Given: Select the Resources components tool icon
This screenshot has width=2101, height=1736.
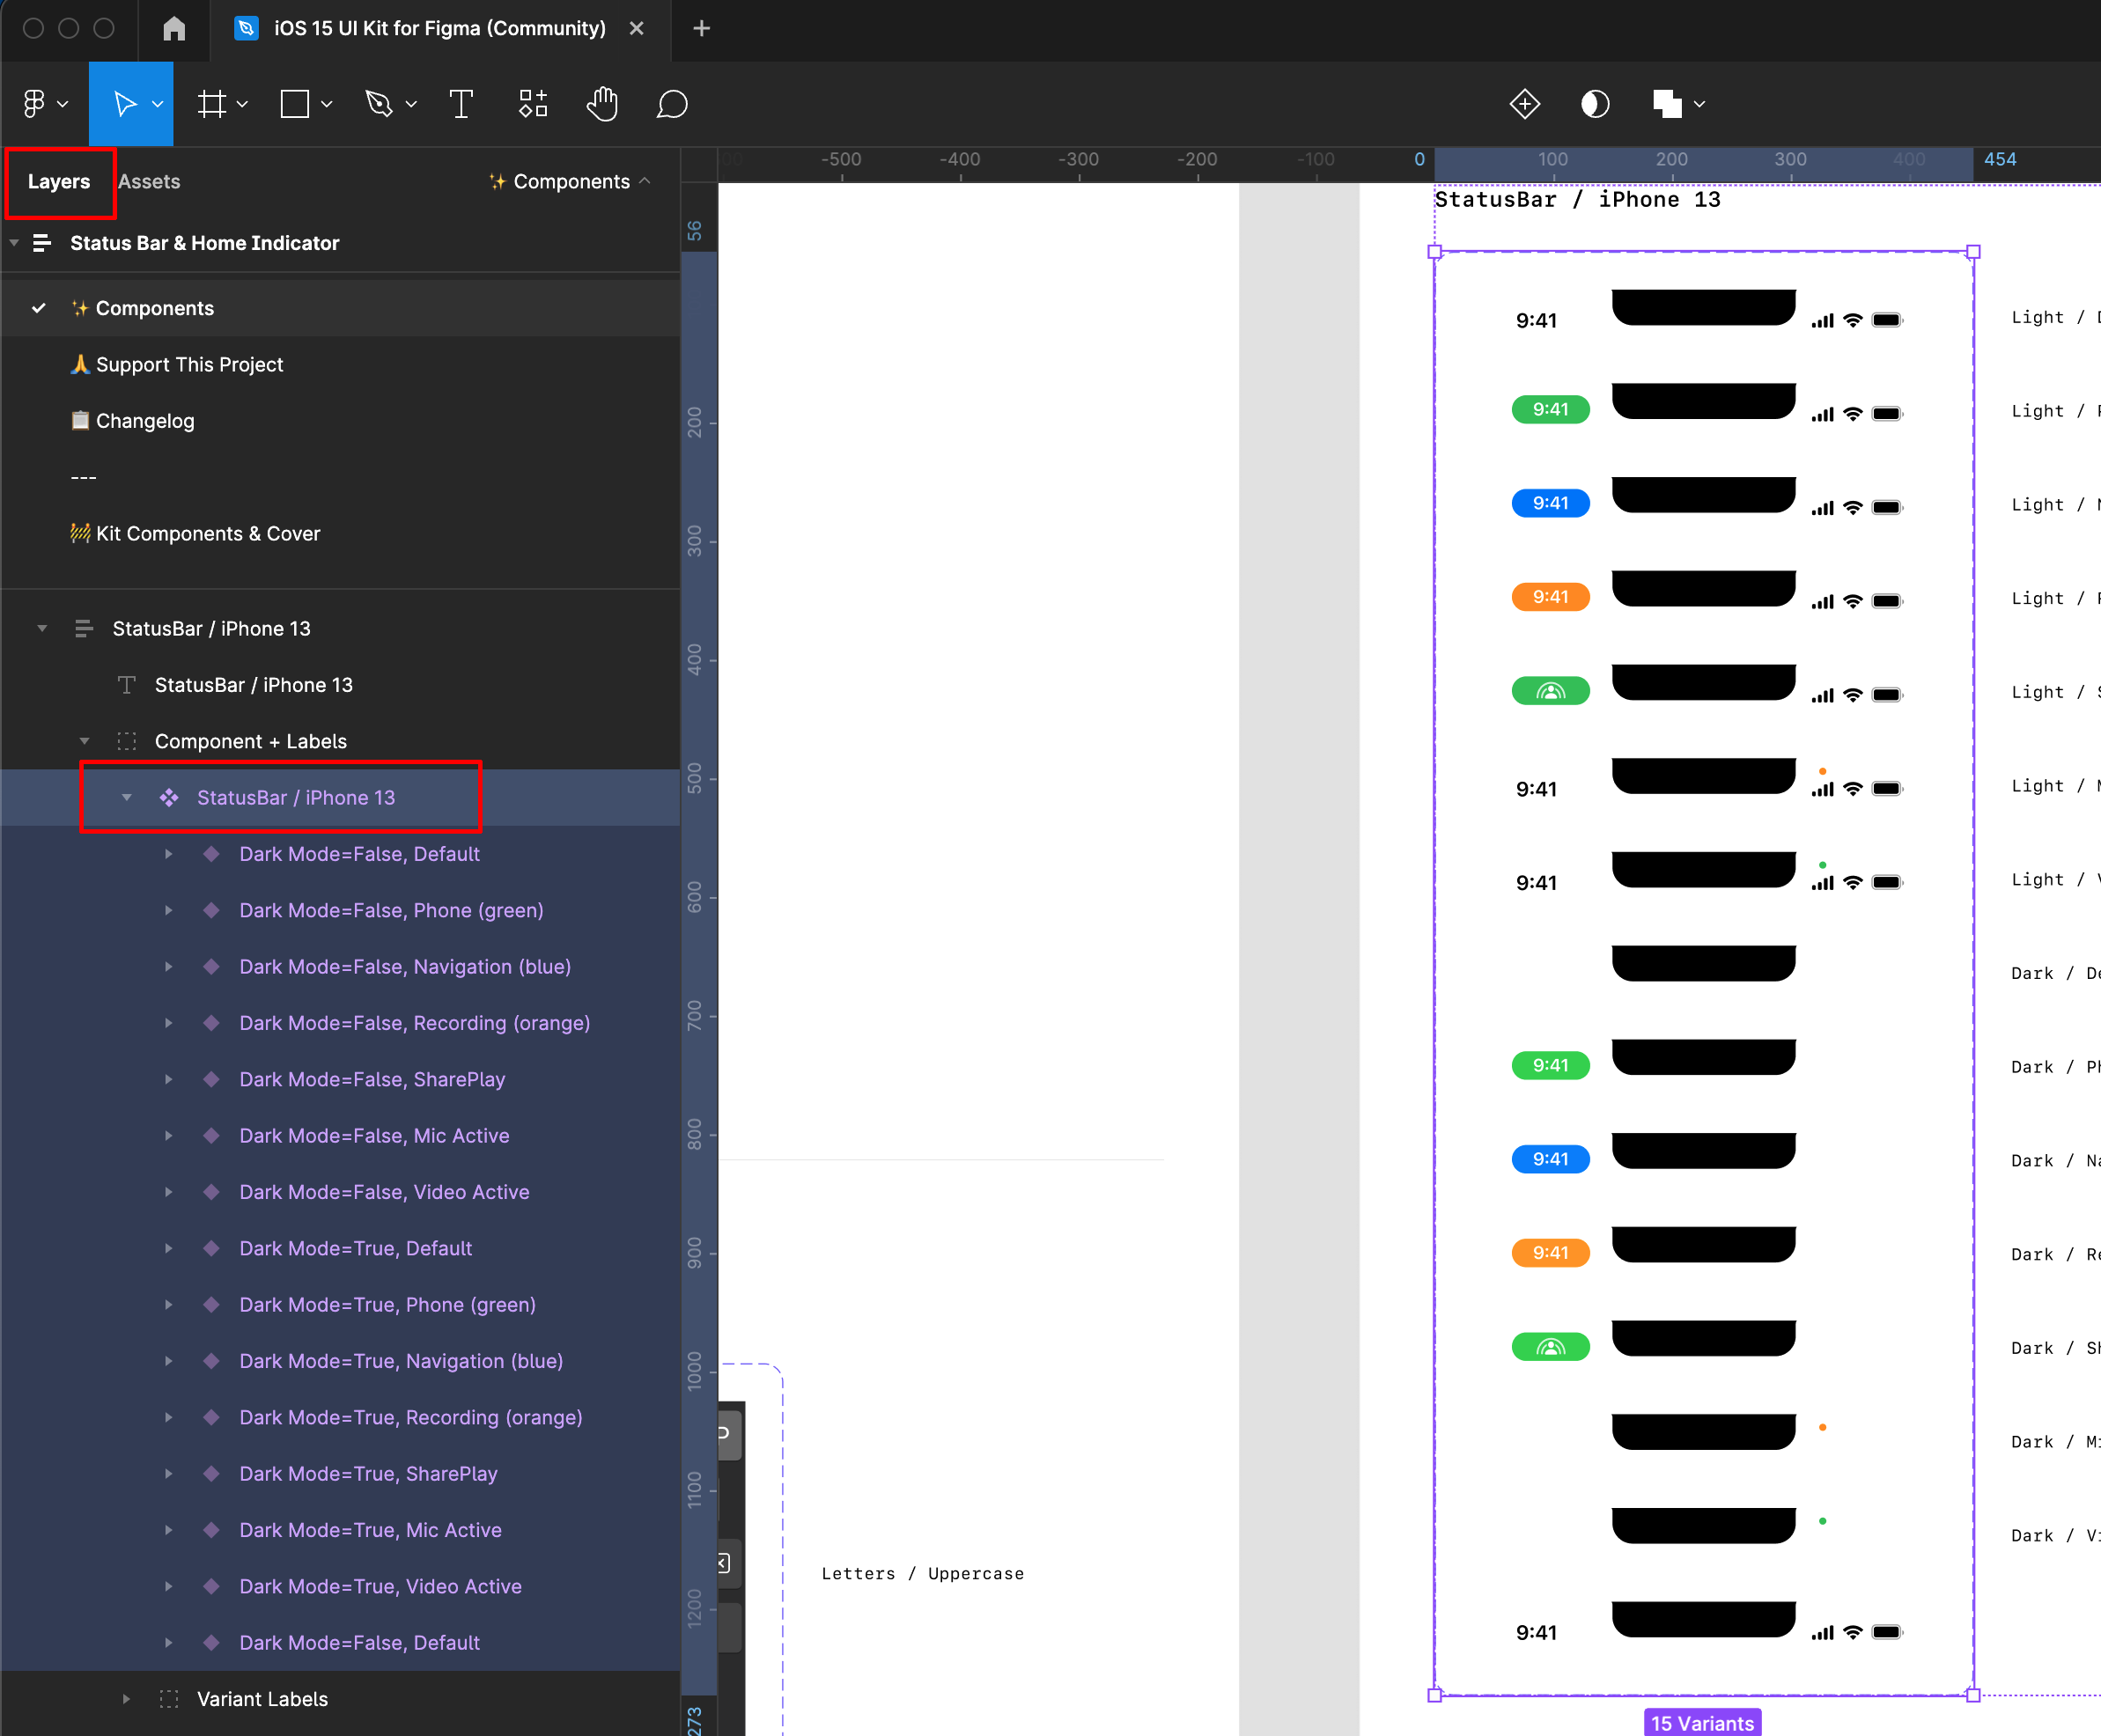Looking at the screenshot, I should (x=533, y=104).
